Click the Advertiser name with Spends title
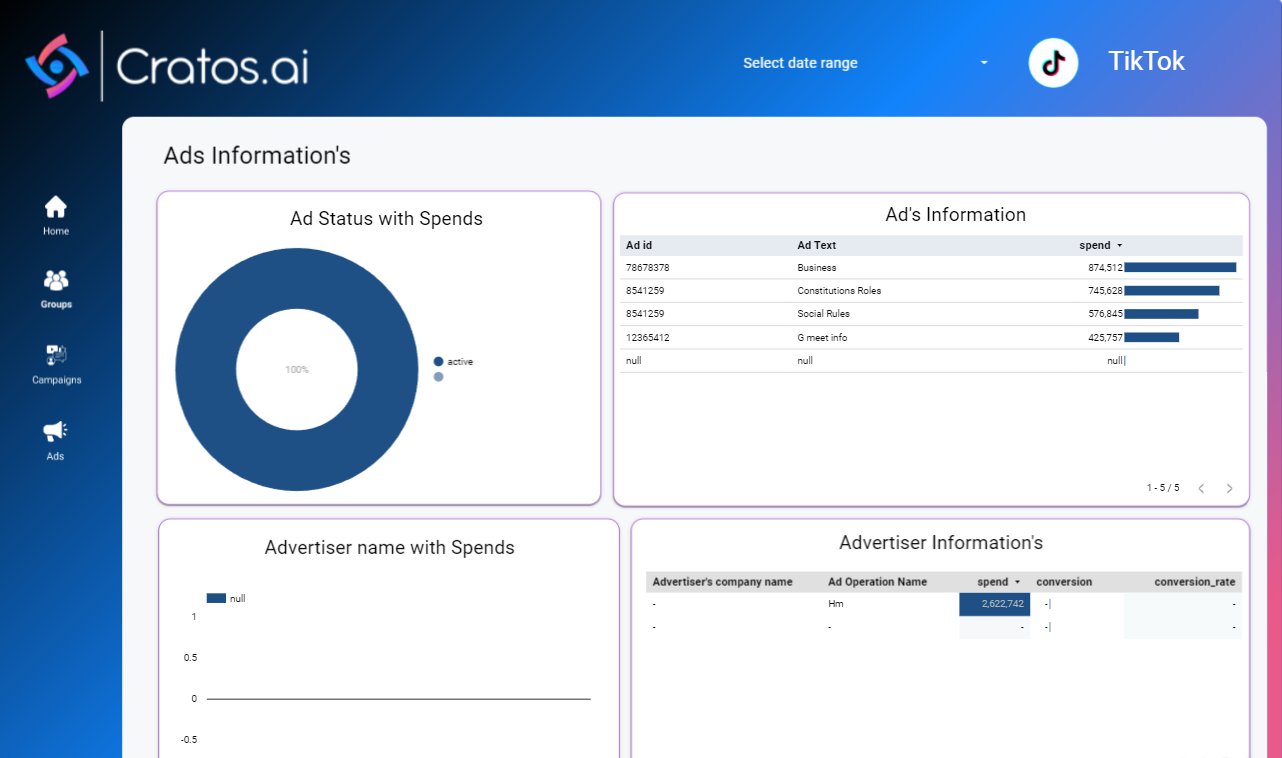 [x=390, y=548]
